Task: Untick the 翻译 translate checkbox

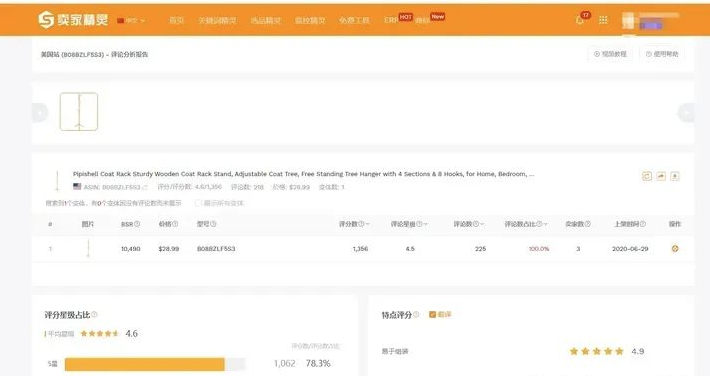Action: pyautogui.click(x=432, y=314)
